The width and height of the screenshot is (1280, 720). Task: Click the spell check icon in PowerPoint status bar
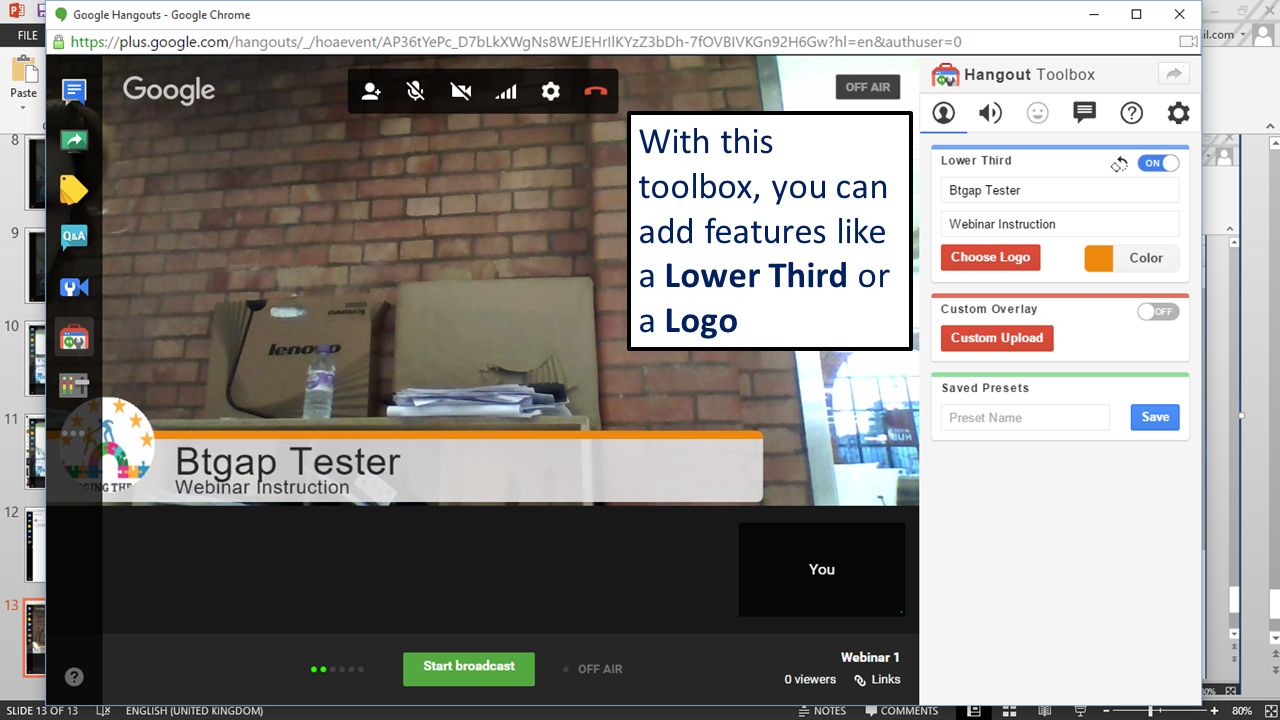pyautogui.click(x=102, y=711)
